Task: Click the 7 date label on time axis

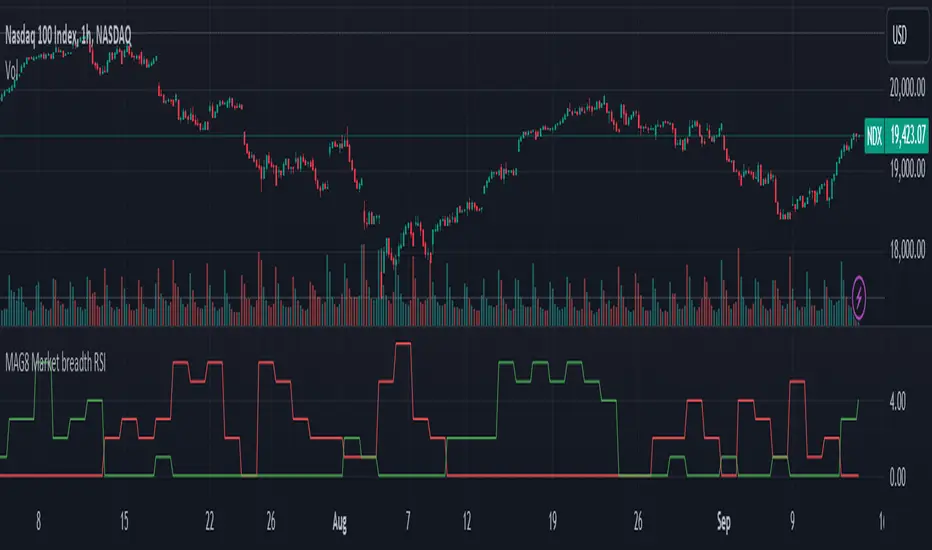Action: tap(407, 521)
